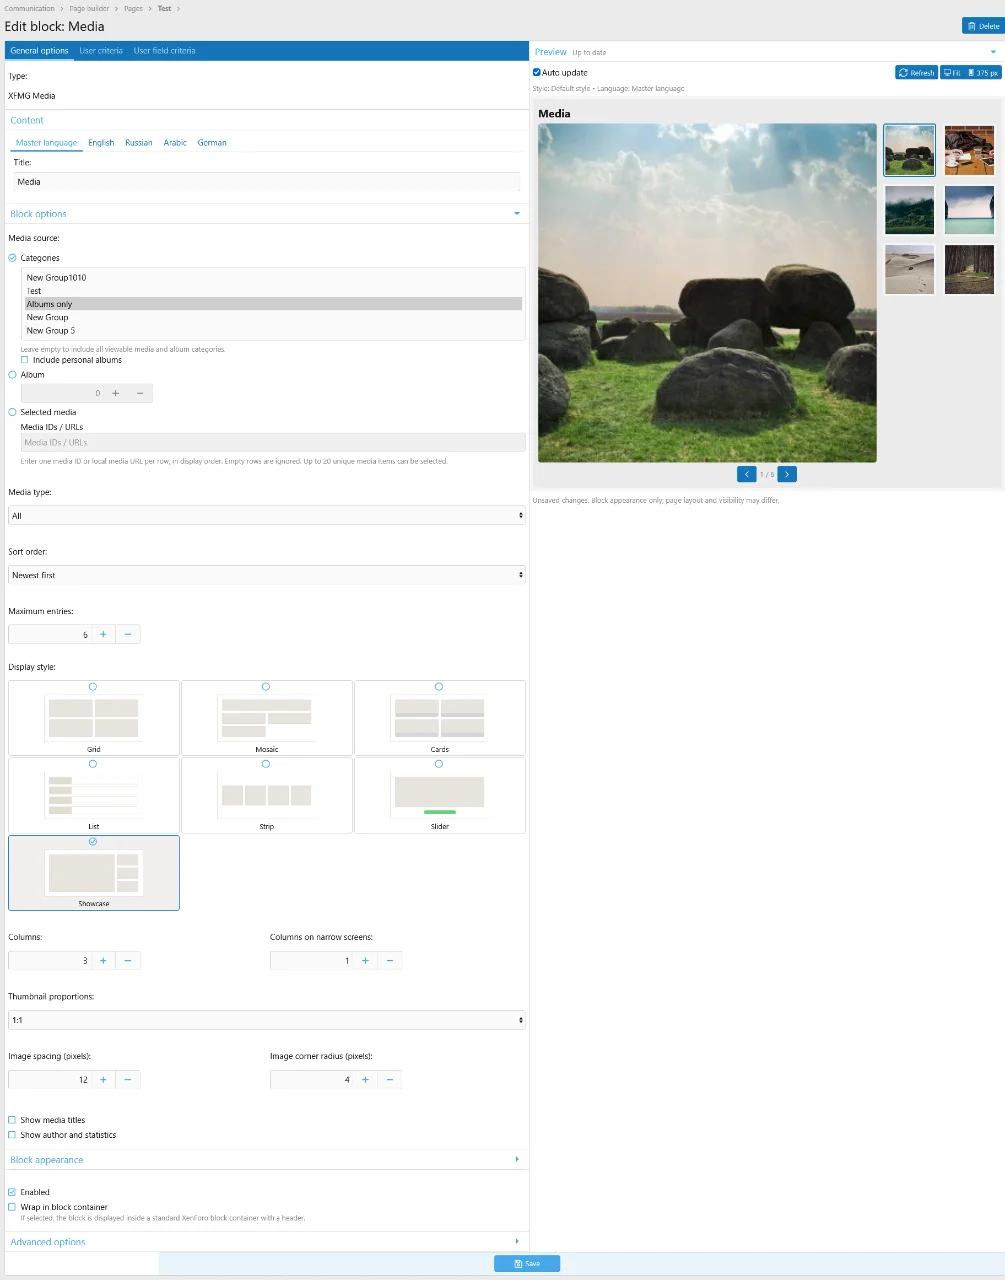Select New Group 5 category
1005x1280 pixels.
(x=273, y=331)
